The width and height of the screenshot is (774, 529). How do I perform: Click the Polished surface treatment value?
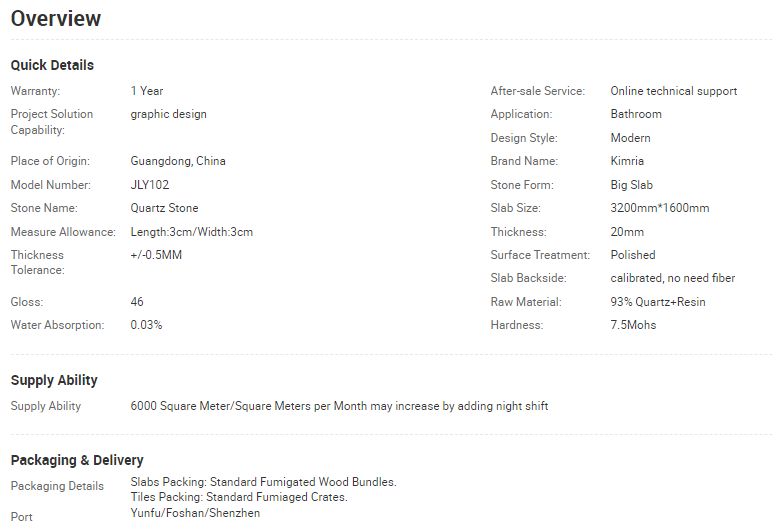(x=633, y=255)
